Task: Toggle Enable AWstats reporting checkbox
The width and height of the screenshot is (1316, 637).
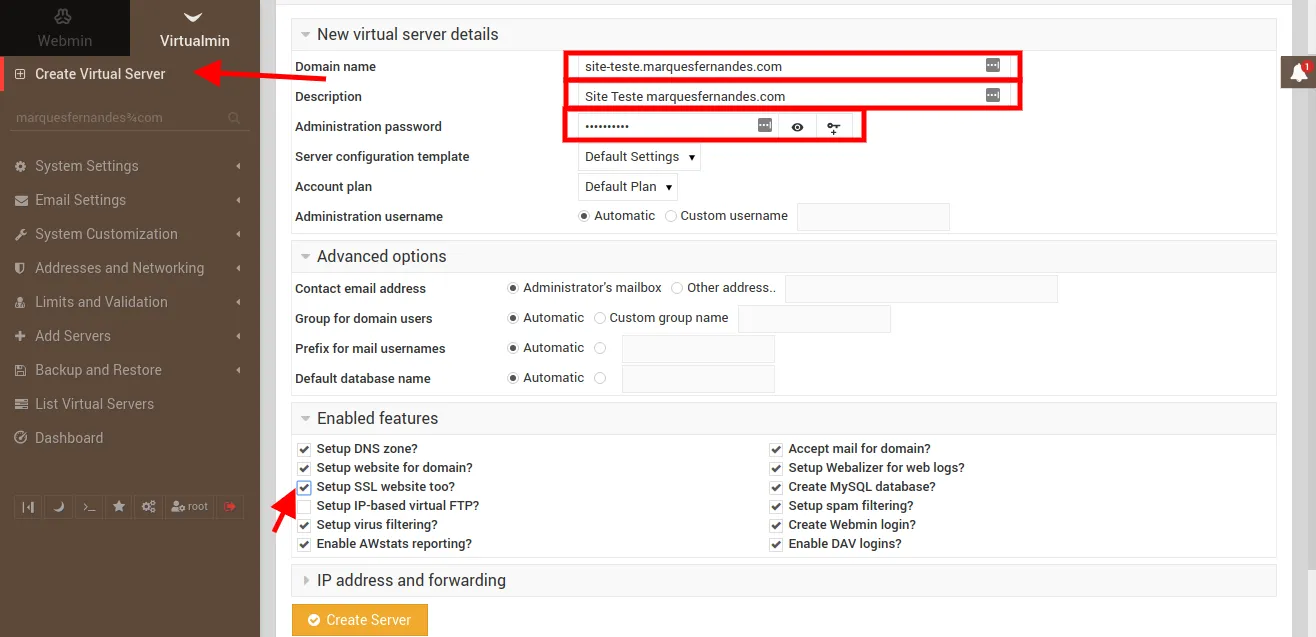Action: 304,544
